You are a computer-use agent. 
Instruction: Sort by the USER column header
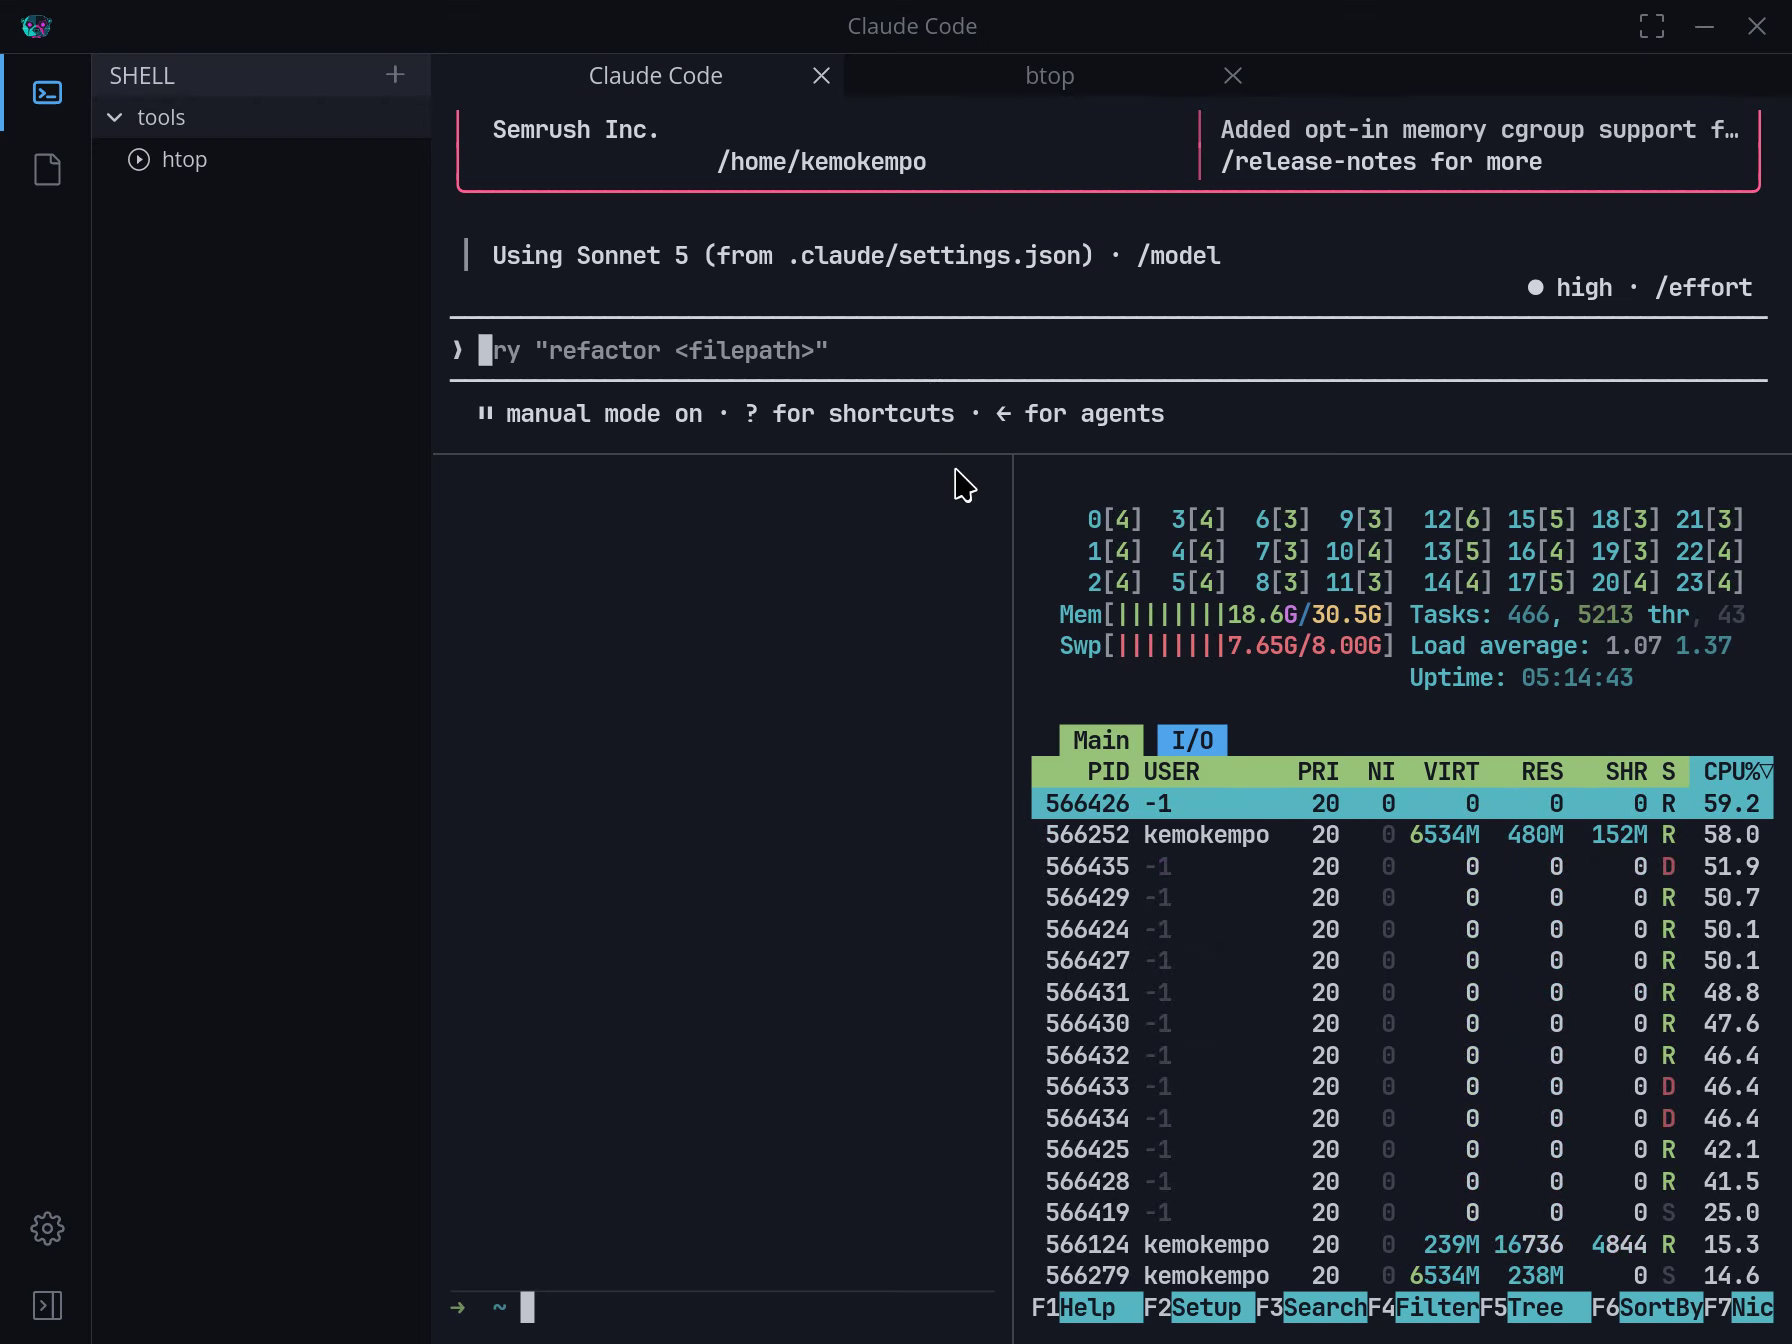1171,772
